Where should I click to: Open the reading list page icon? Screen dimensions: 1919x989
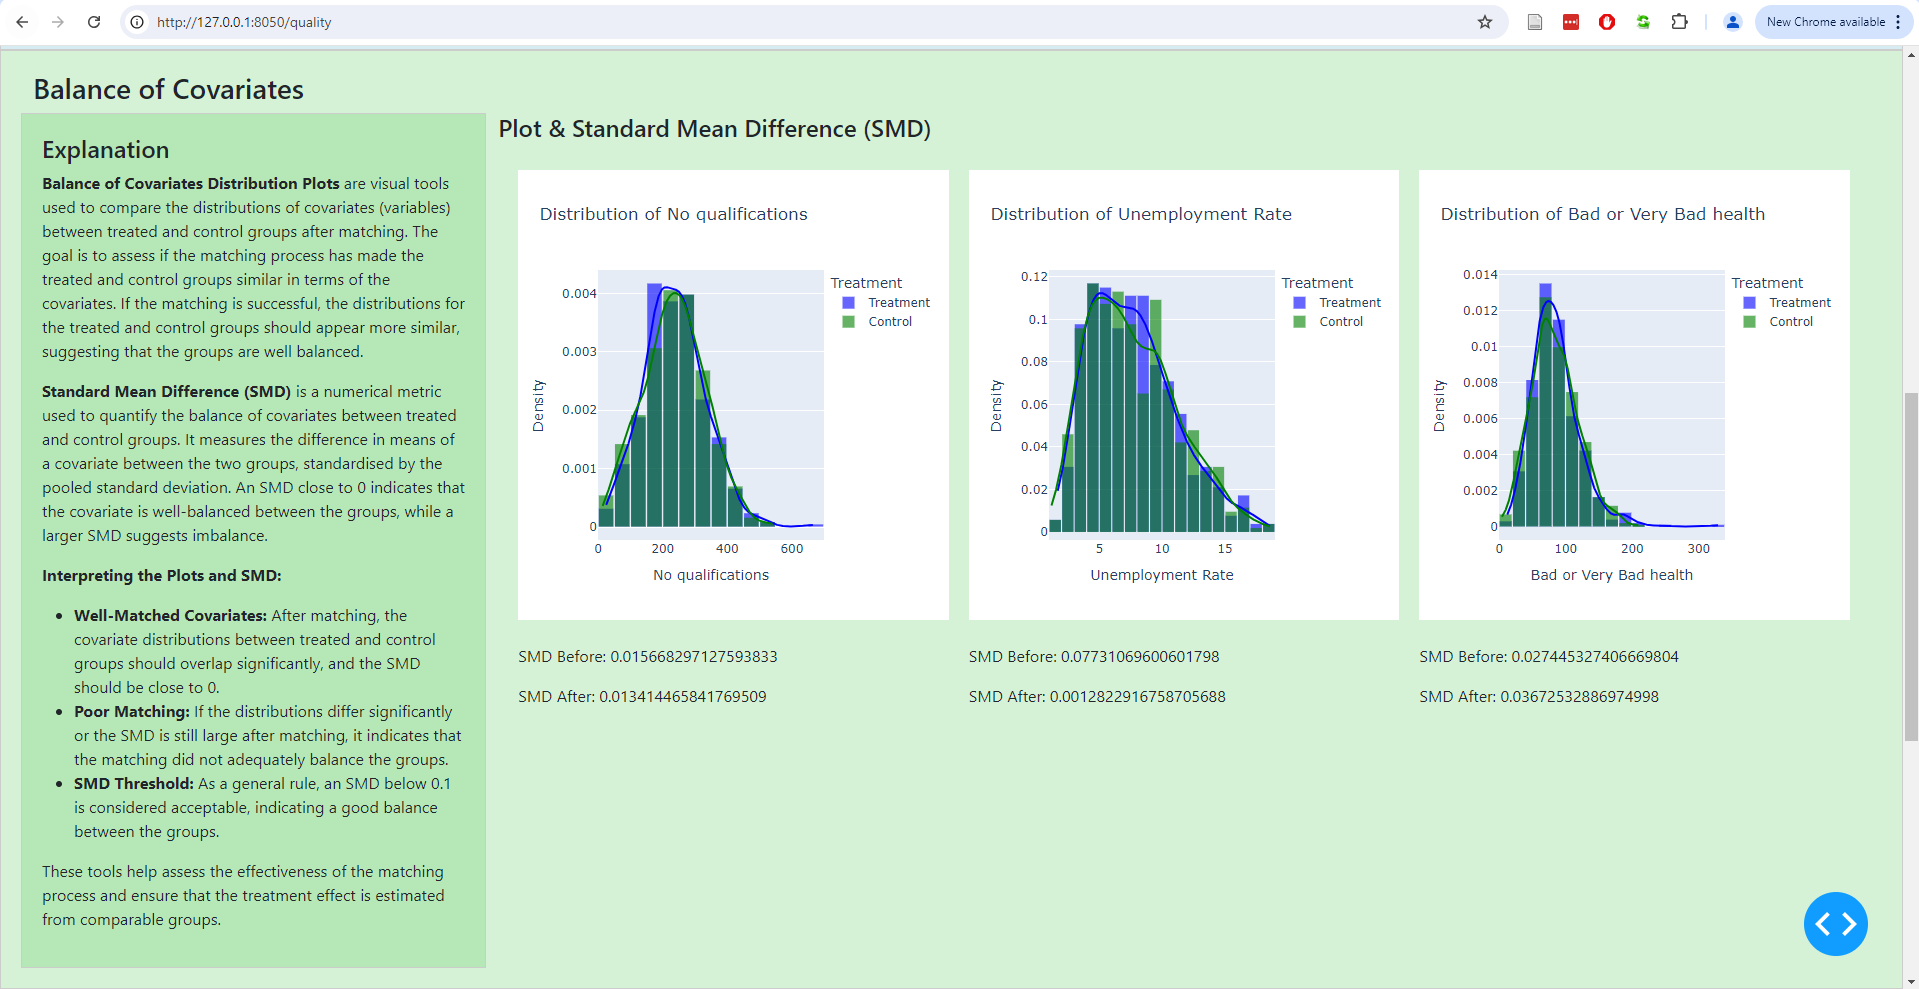(x=1535, y=21)
